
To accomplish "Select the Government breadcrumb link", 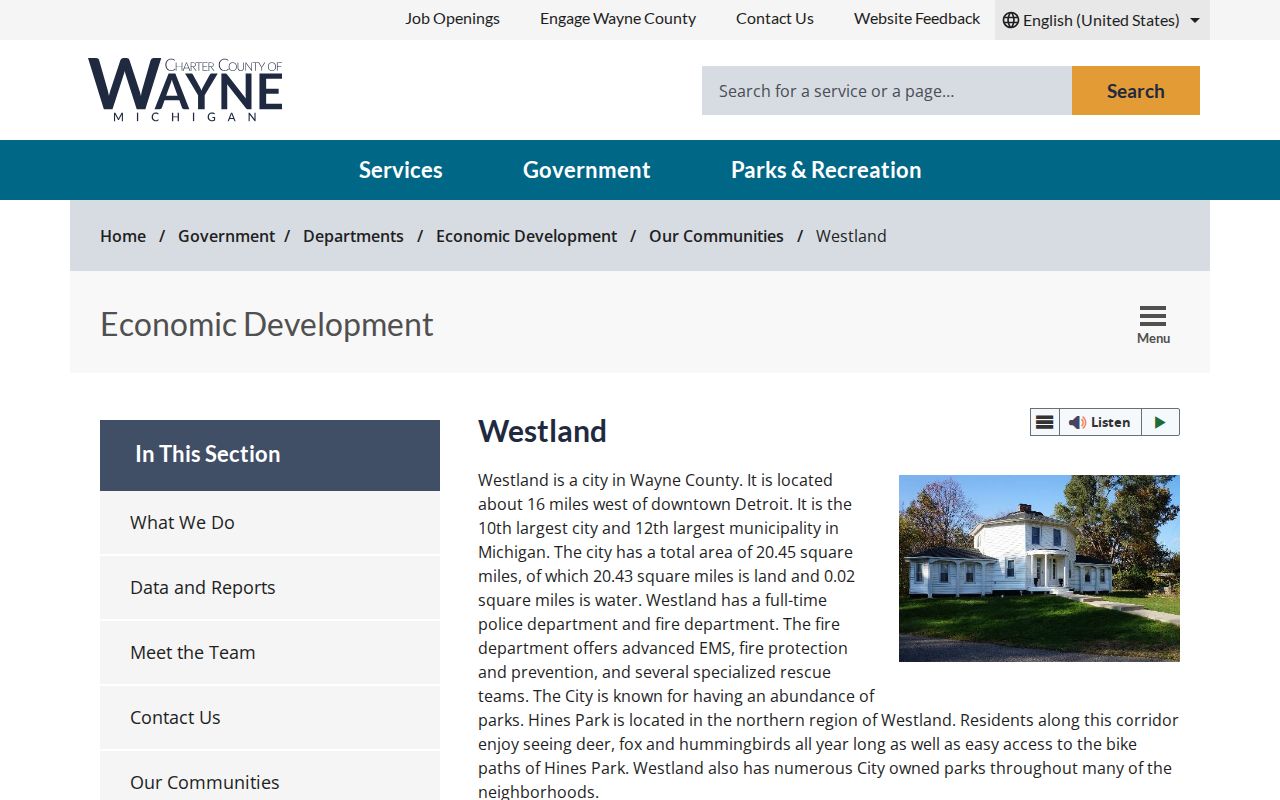I will pyautogui.click(x=226, y=236).
